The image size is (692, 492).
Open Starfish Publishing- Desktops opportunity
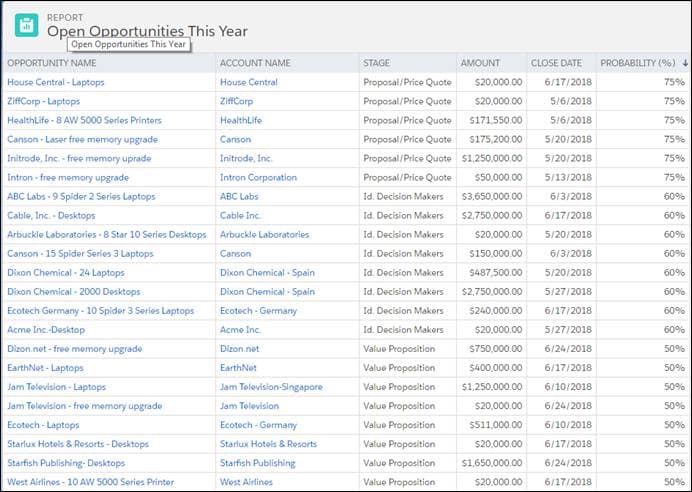point(66,463)
